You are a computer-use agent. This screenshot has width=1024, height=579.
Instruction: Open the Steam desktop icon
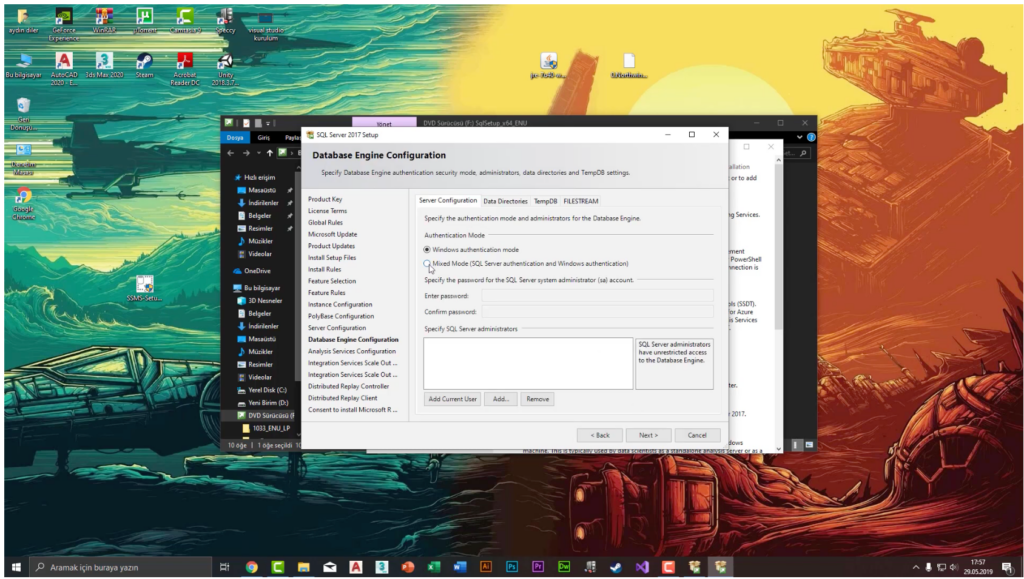click(144, 62)
